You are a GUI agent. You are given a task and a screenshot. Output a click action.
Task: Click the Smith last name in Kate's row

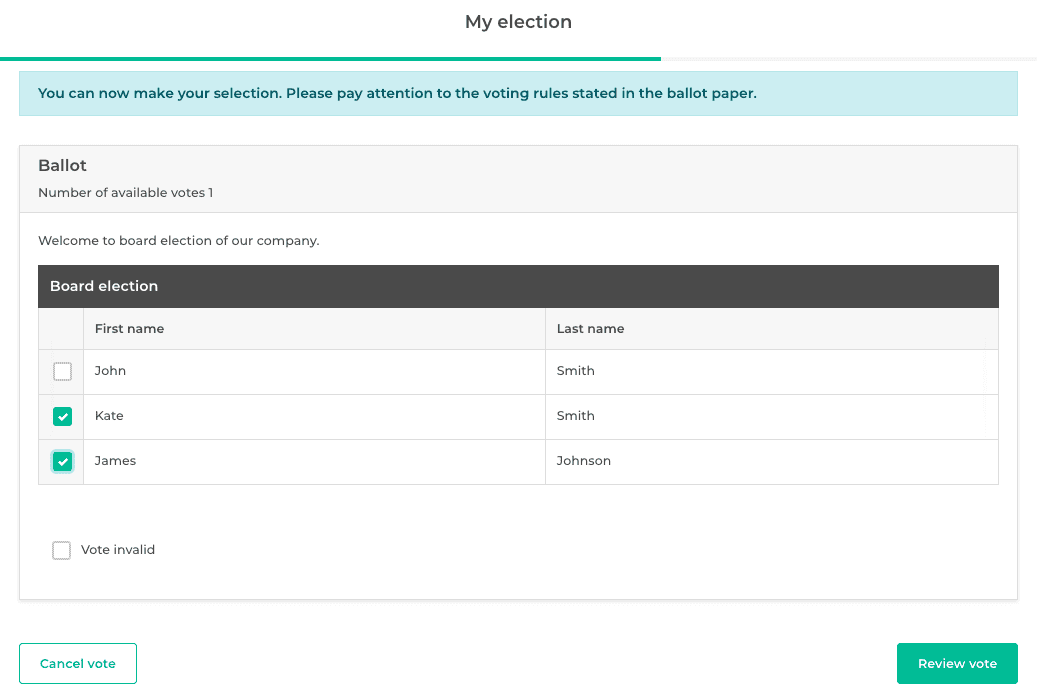tap(575, 416)
